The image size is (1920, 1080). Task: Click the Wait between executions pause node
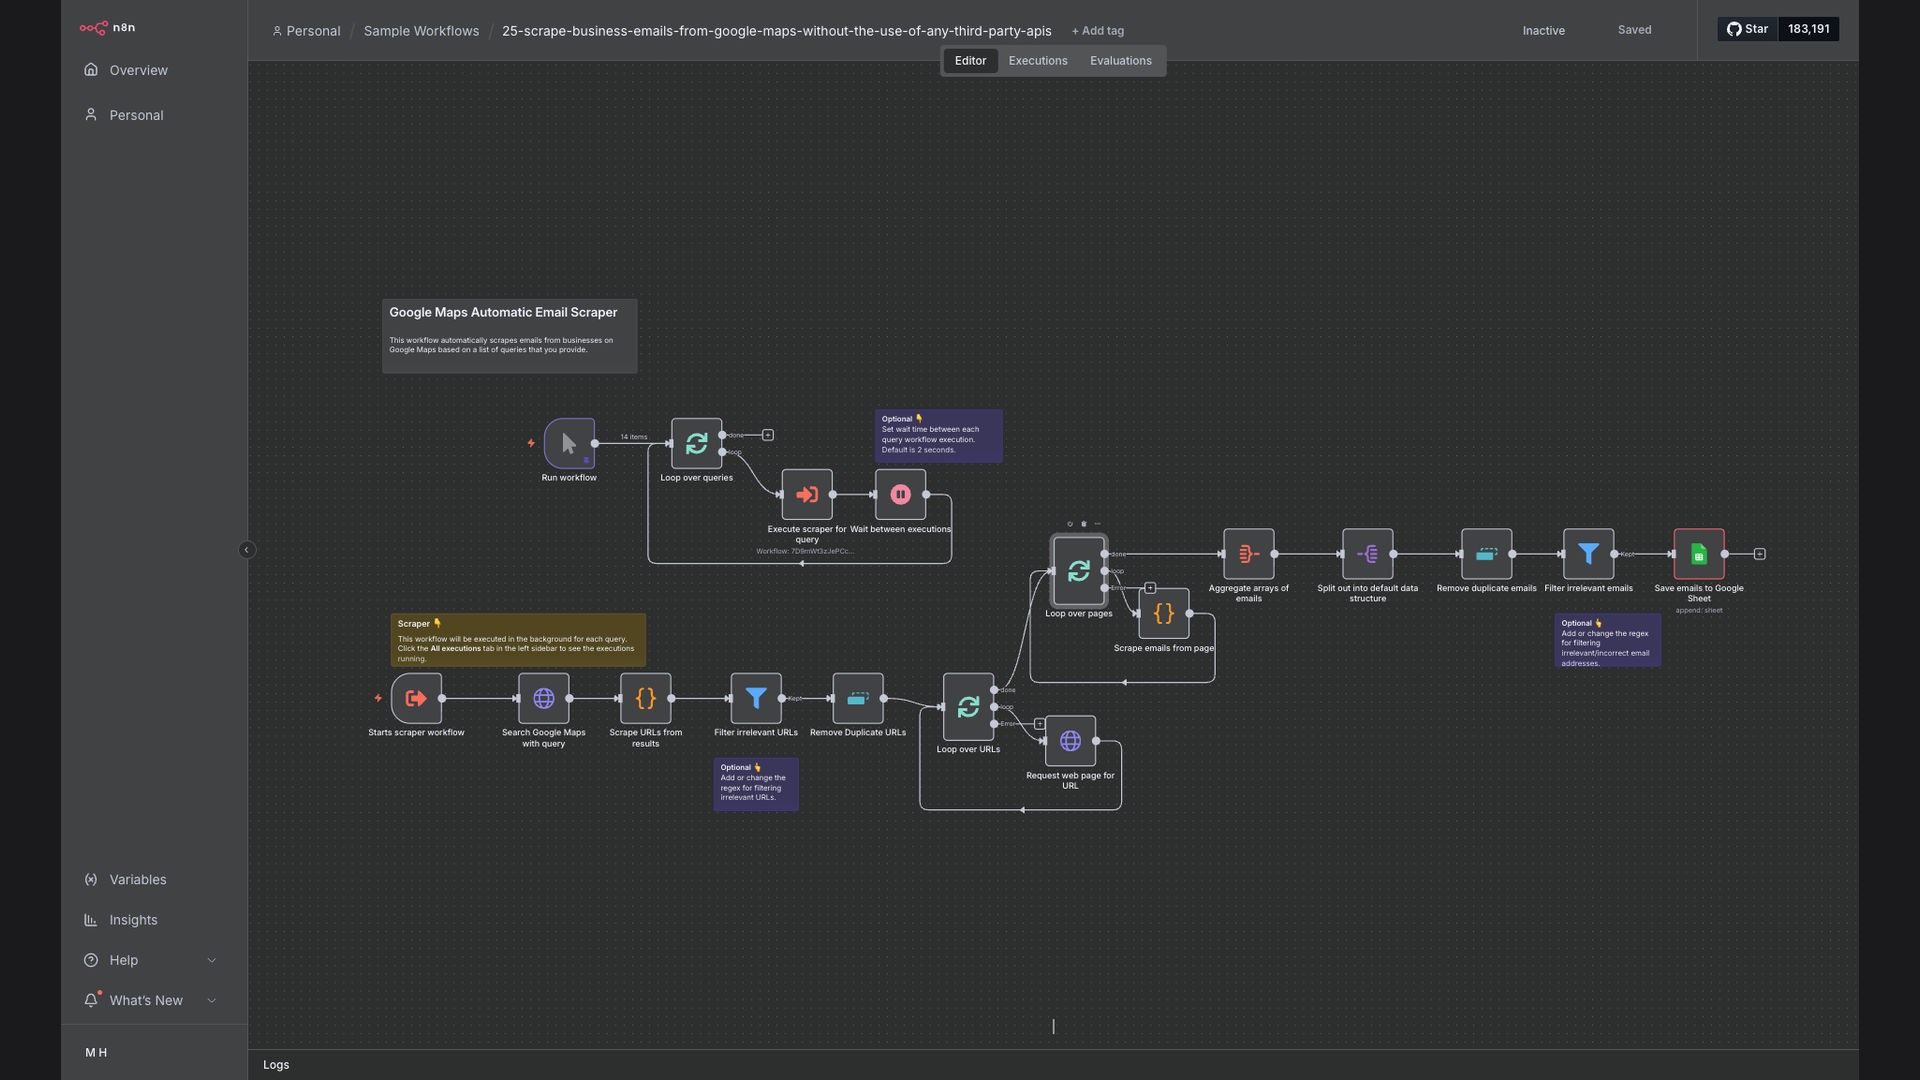(x=900, y=494)
